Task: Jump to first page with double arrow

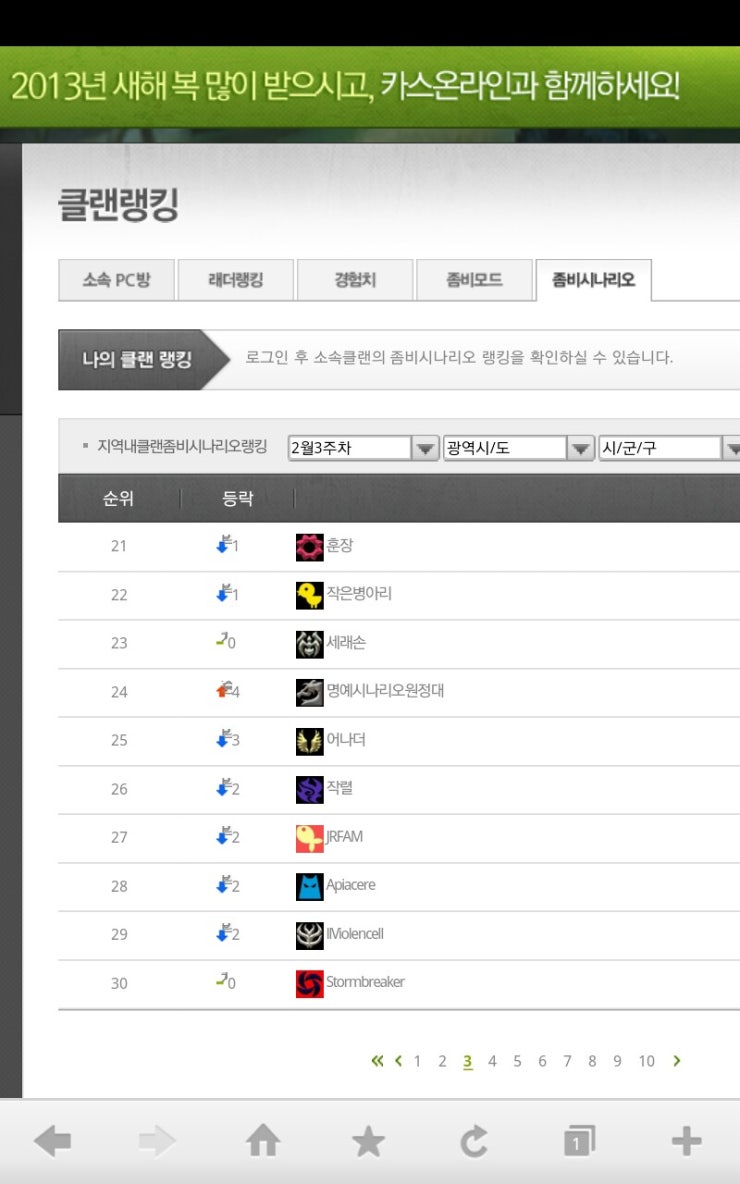Action: [x=377, y=1061]
